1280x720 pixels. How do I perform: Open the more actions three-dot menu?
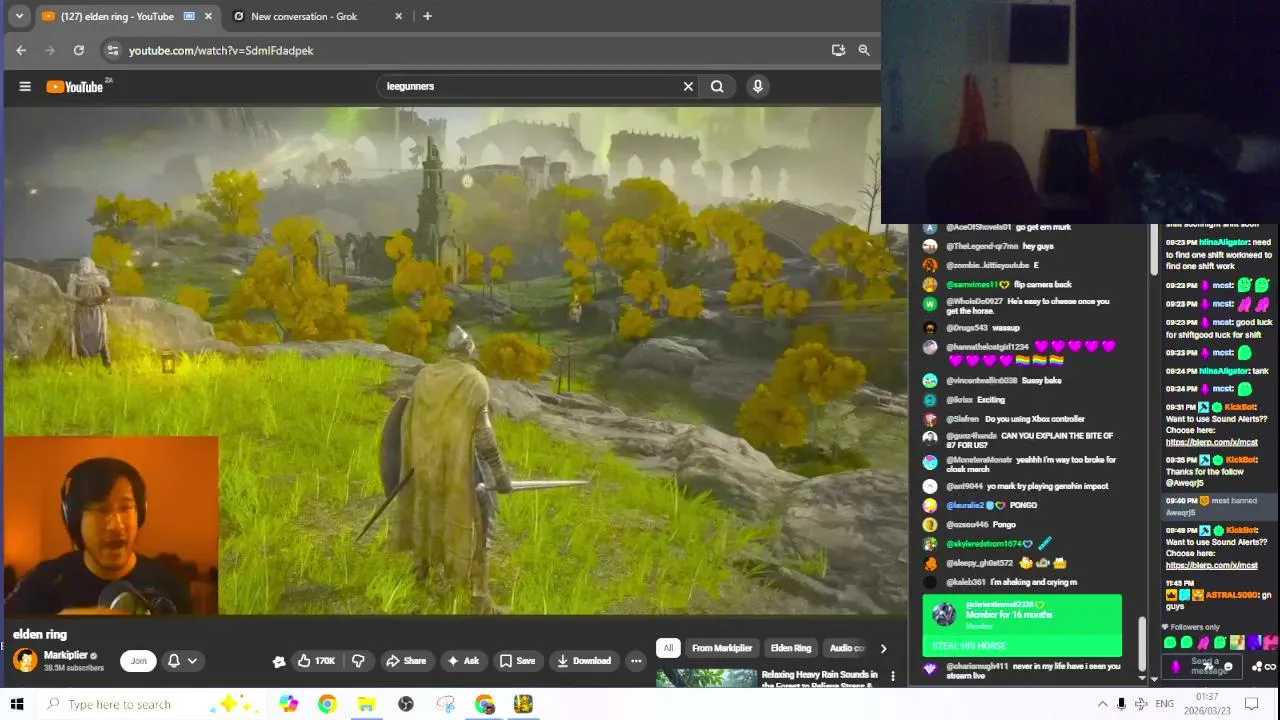click(x=635, y=660)
